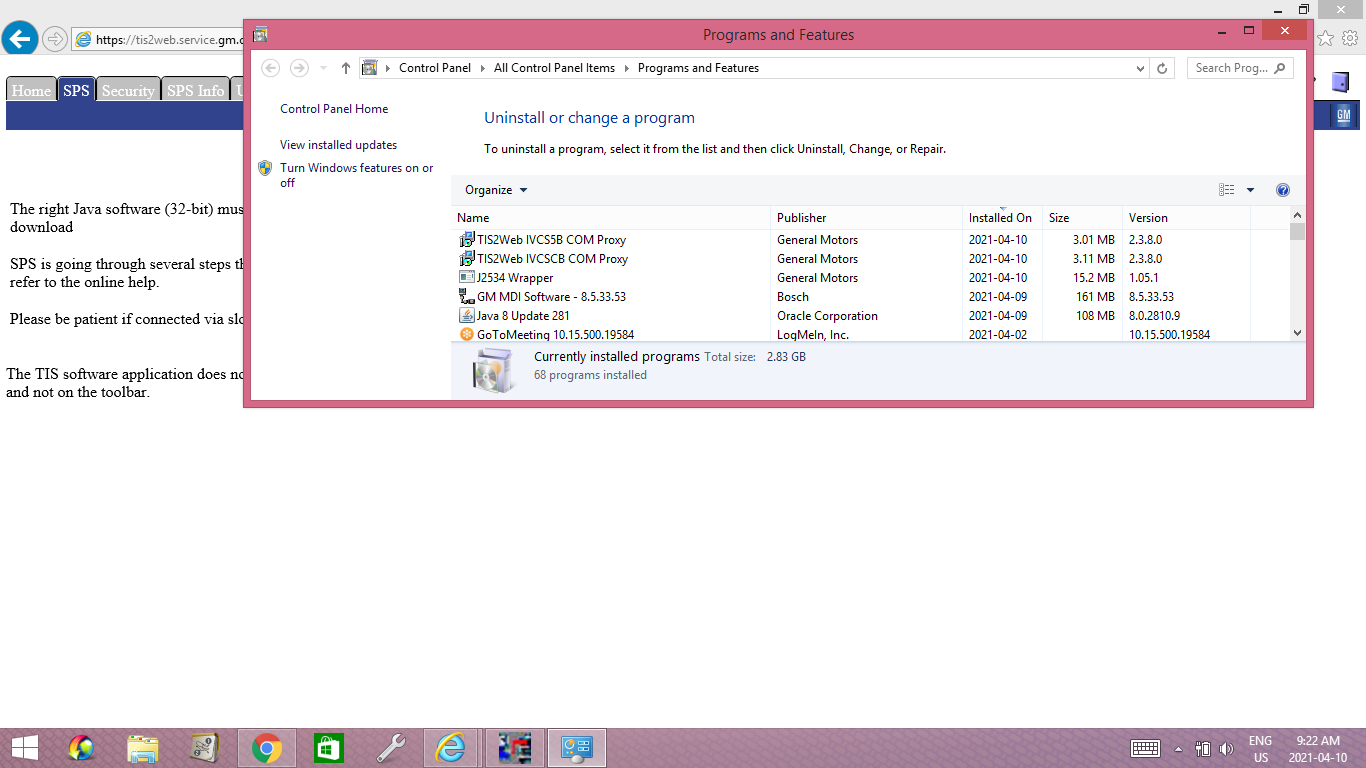The height and width of the screenshot is (768, 1366).
Task: Sort programs by Size column
Action: 1083,218
